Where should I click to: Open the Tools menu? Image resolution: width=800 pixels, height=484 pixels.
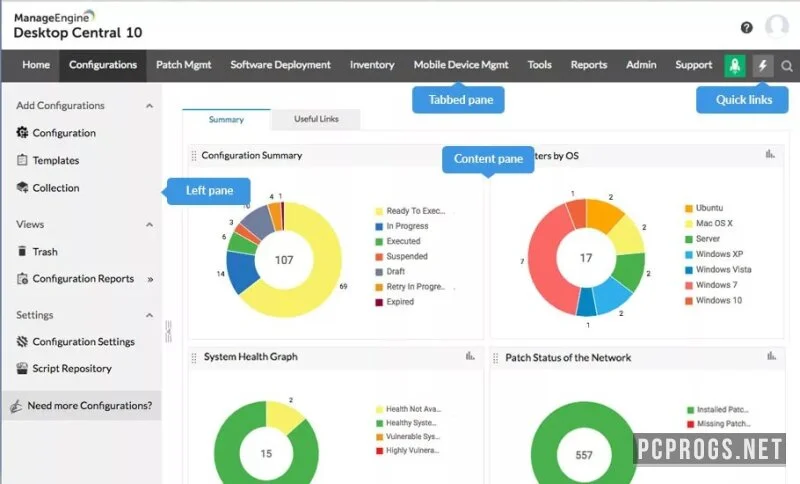click(539, 65)
